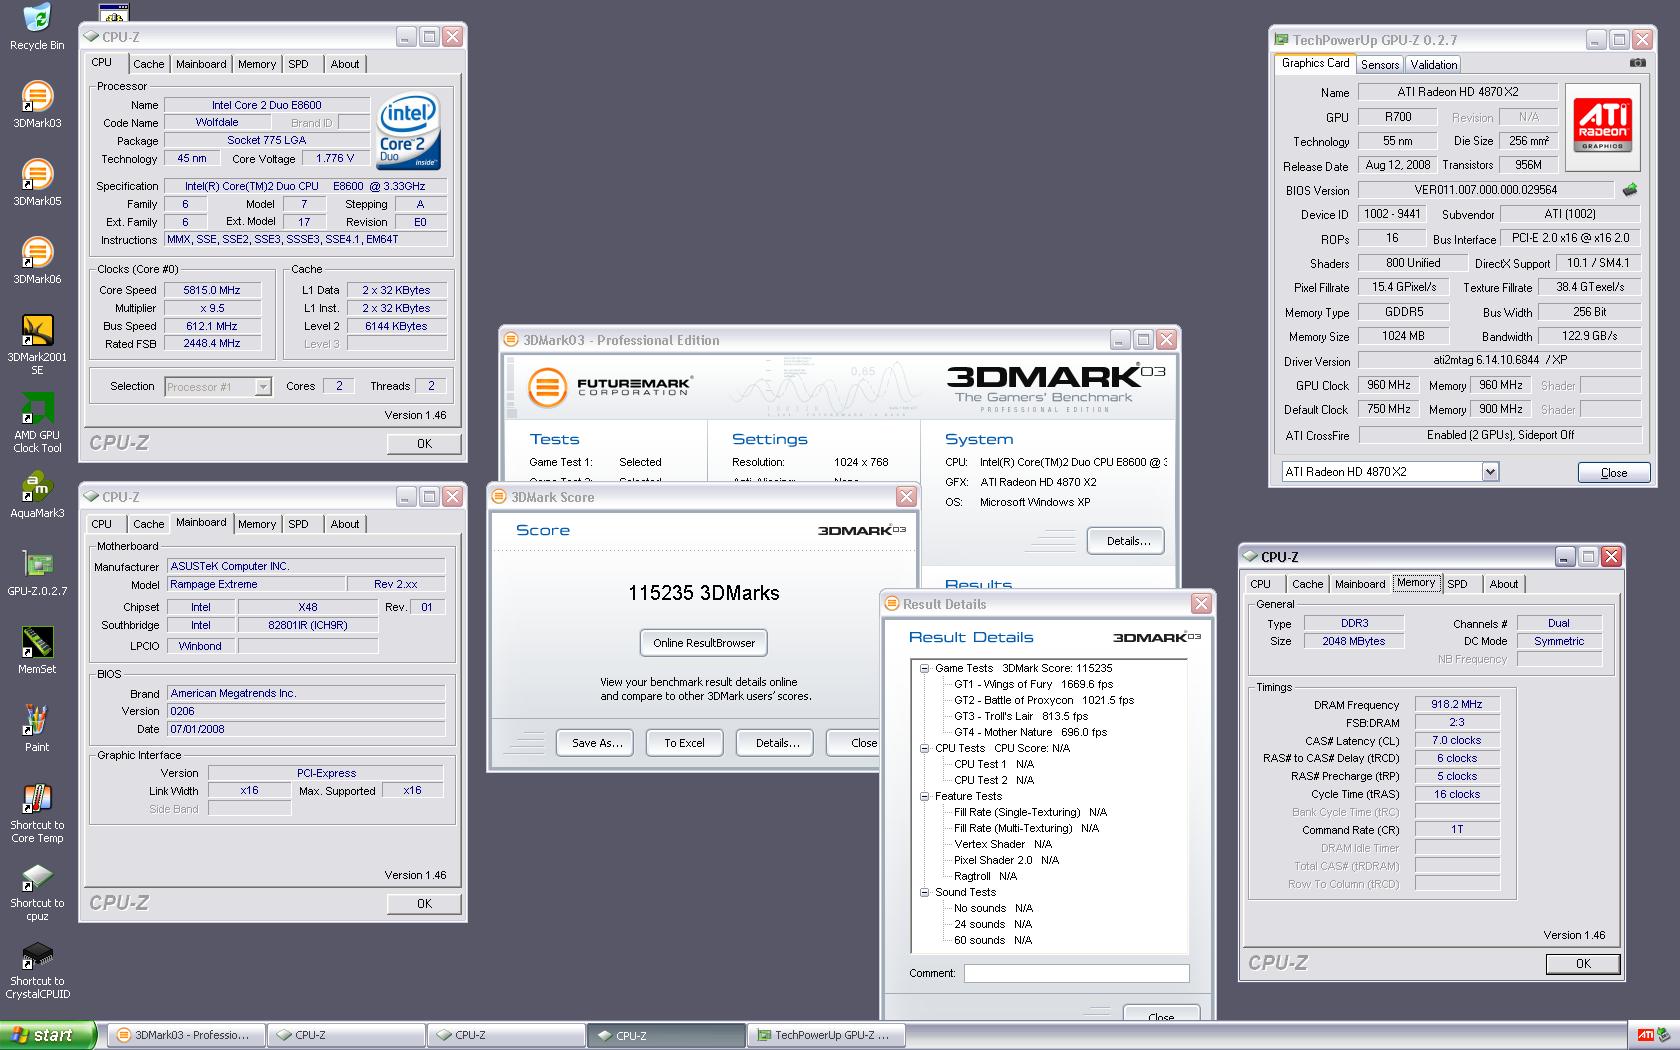Open the Validation tab in GPU-Z
The width and height of the screenshot is (1680, 1050).
point(1434,65)
